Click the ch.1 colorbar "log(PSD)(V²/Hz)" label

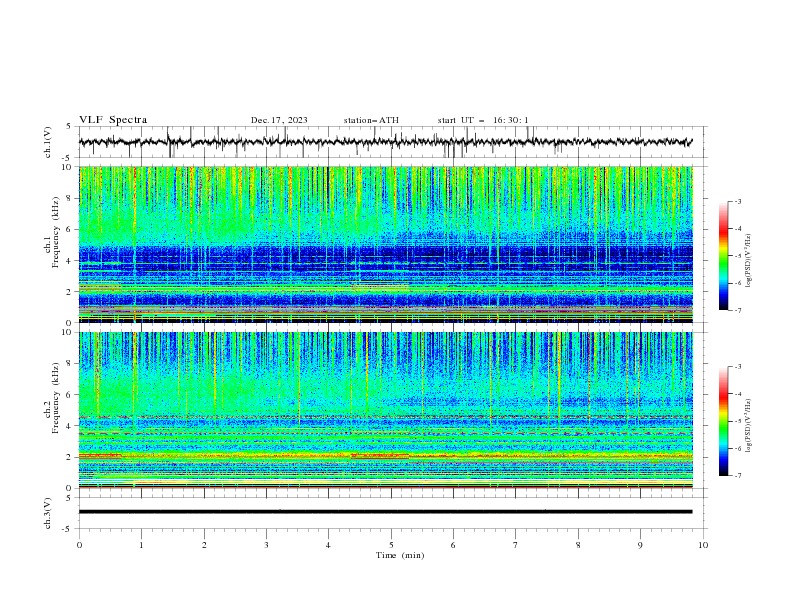750,261
